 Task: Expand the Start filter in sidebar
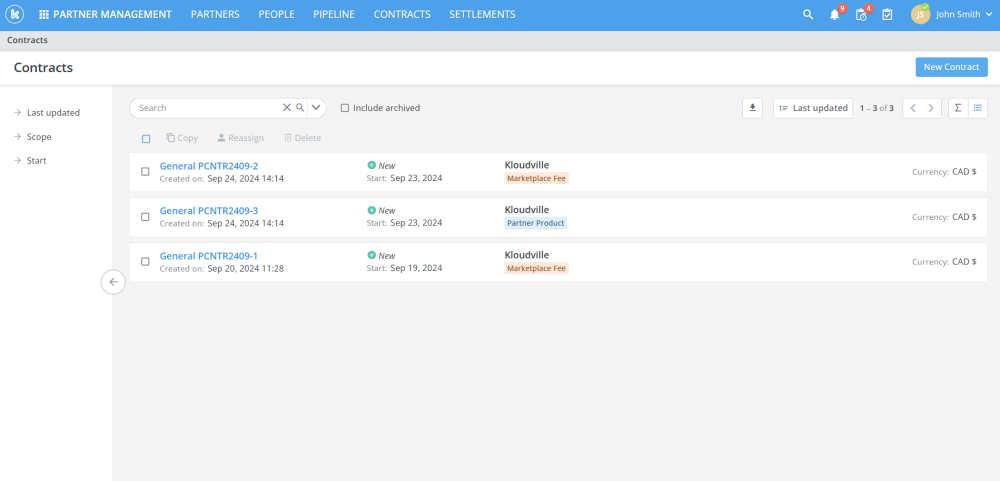(x=30, y=161)
